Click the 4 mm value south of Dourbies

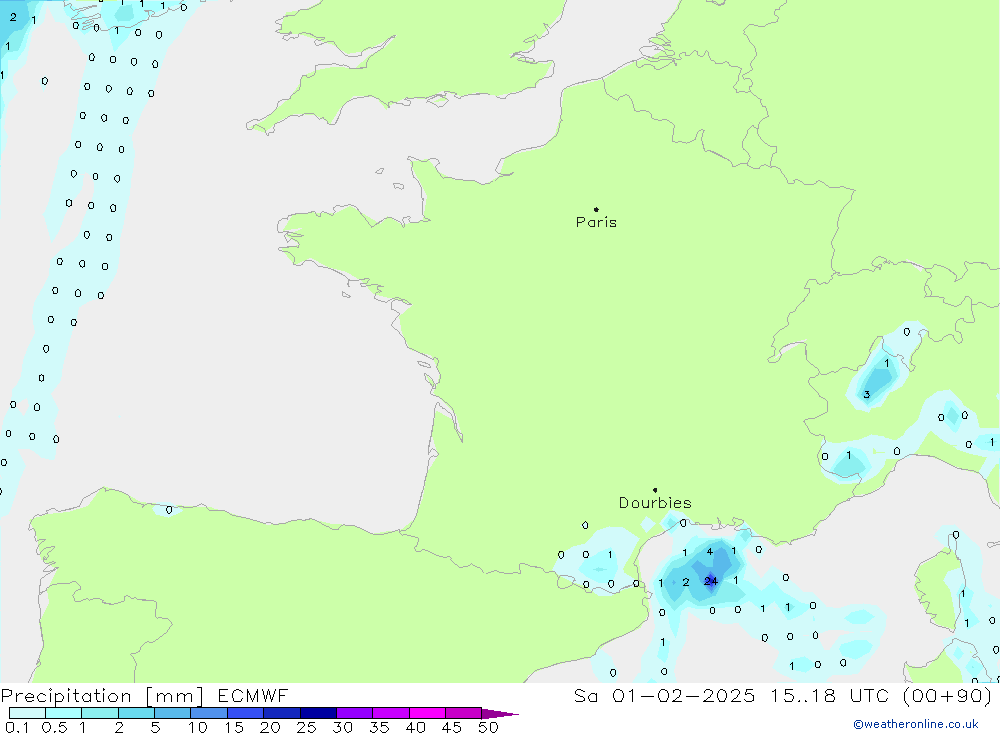click(709, 551)
